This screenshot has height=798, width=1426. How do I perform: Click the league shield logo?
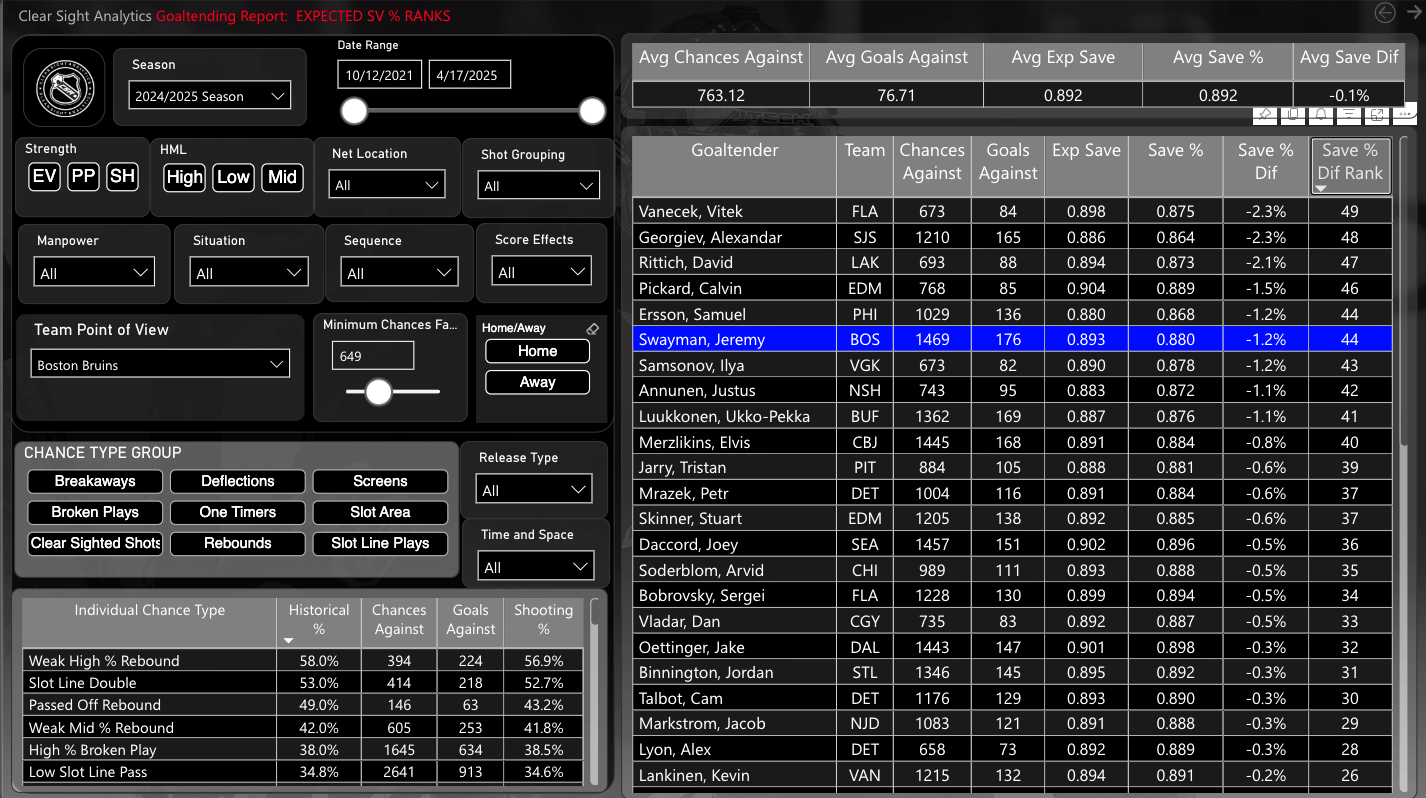click(x=64, y=87)
